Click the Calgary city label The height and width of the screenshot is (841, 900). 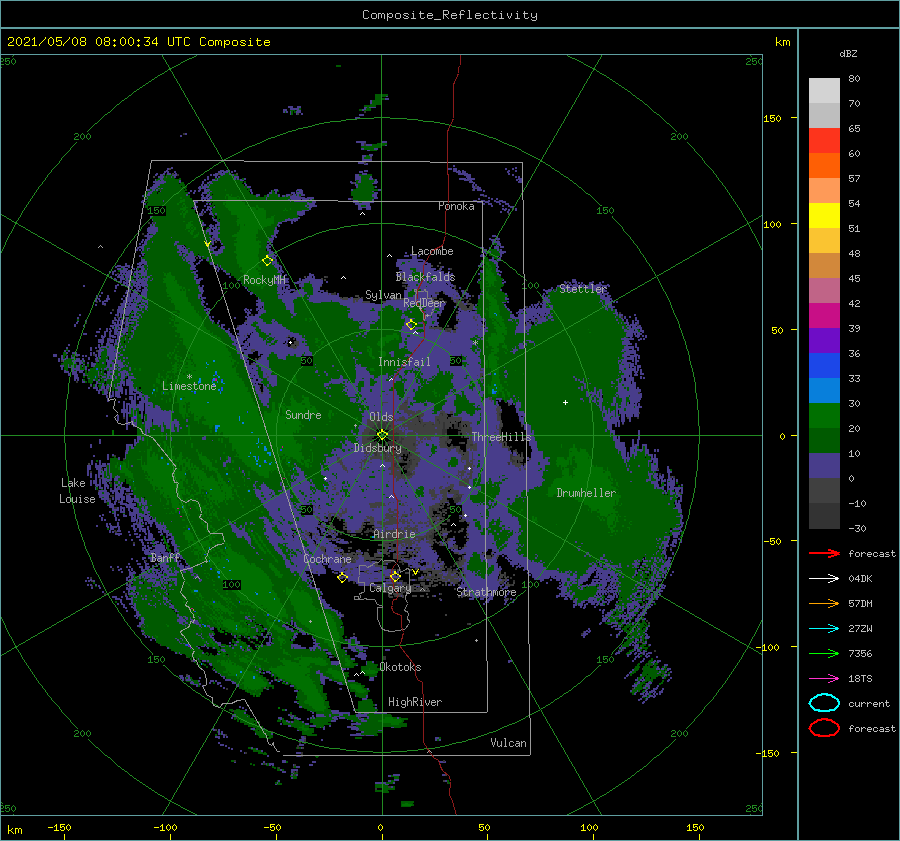pos(390,588)
